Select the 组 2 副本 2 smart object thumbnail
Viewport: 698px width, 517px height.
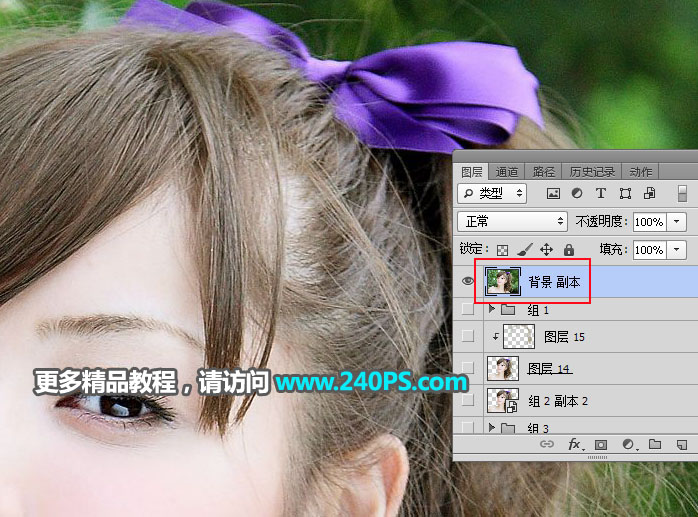click(503, 400)
